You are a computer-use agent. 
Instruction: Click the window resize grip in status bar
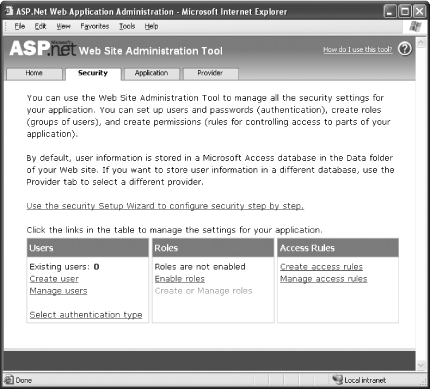(x=423, y=382)
